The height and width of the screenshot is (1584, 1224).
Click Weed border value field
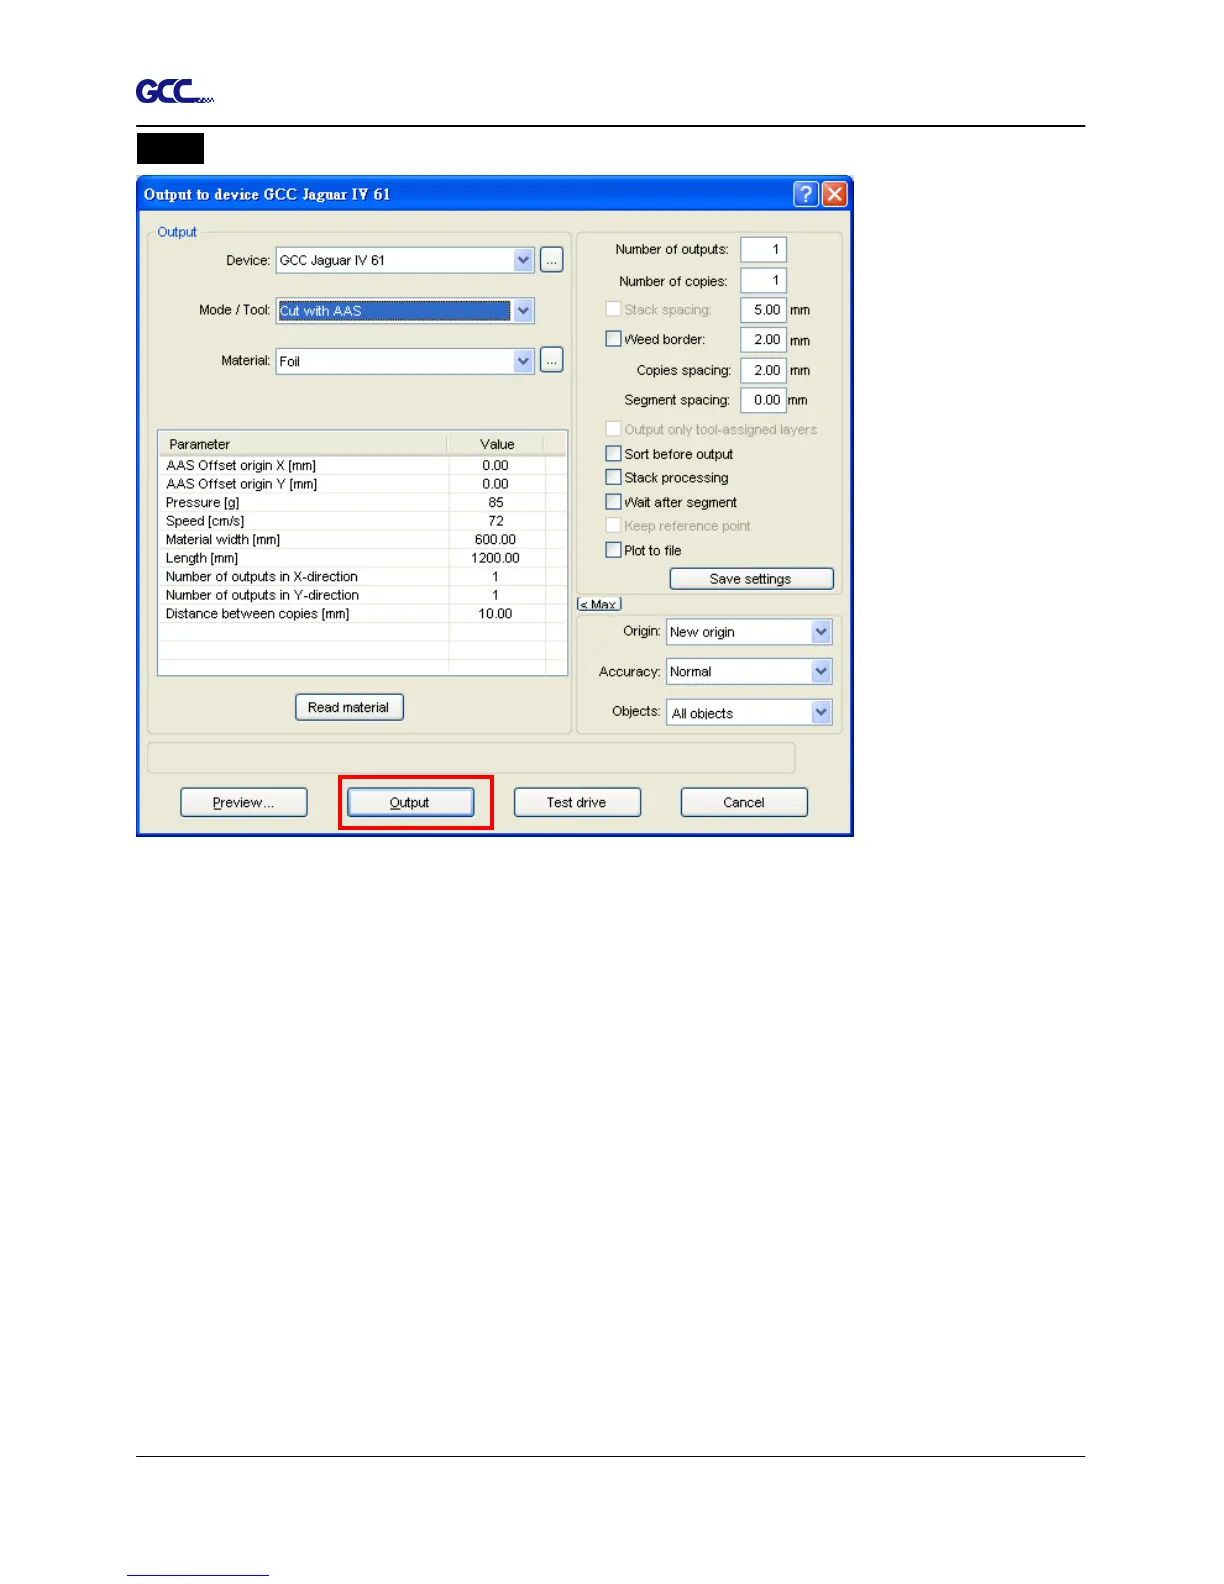pyautogui.click(x=764, y=340)
